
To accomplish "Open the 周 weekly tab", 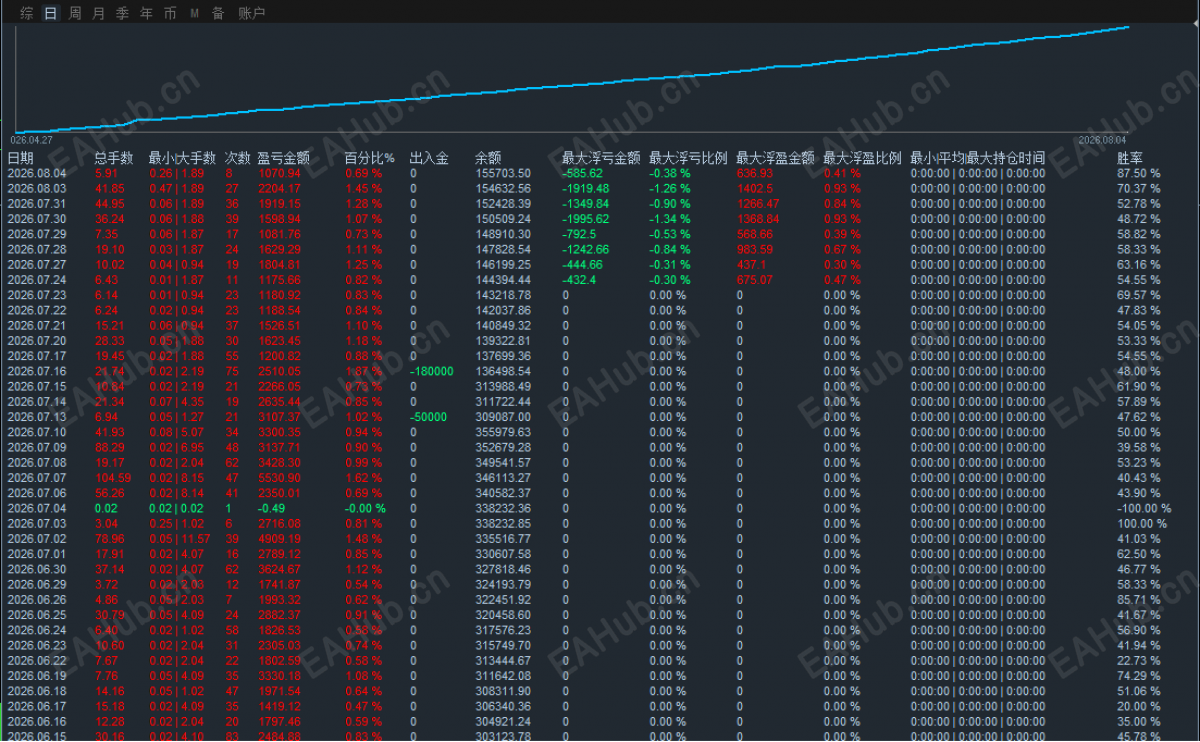I will click(75, 13).
